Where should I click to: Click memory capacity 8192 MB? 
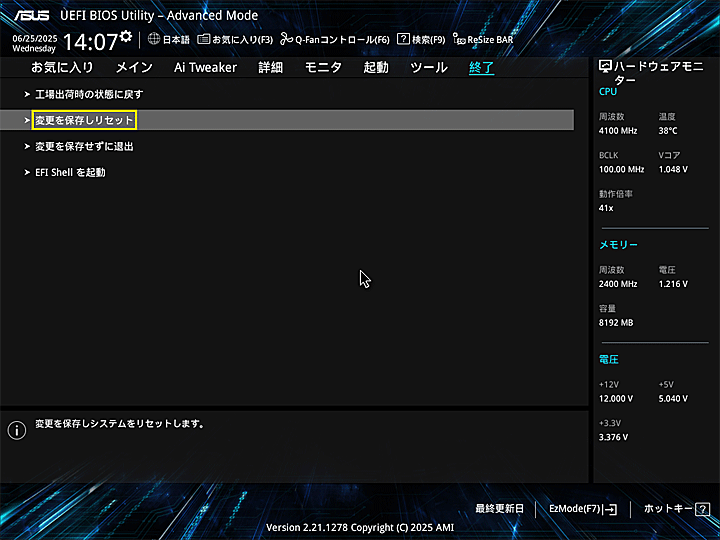pos(616,323)
